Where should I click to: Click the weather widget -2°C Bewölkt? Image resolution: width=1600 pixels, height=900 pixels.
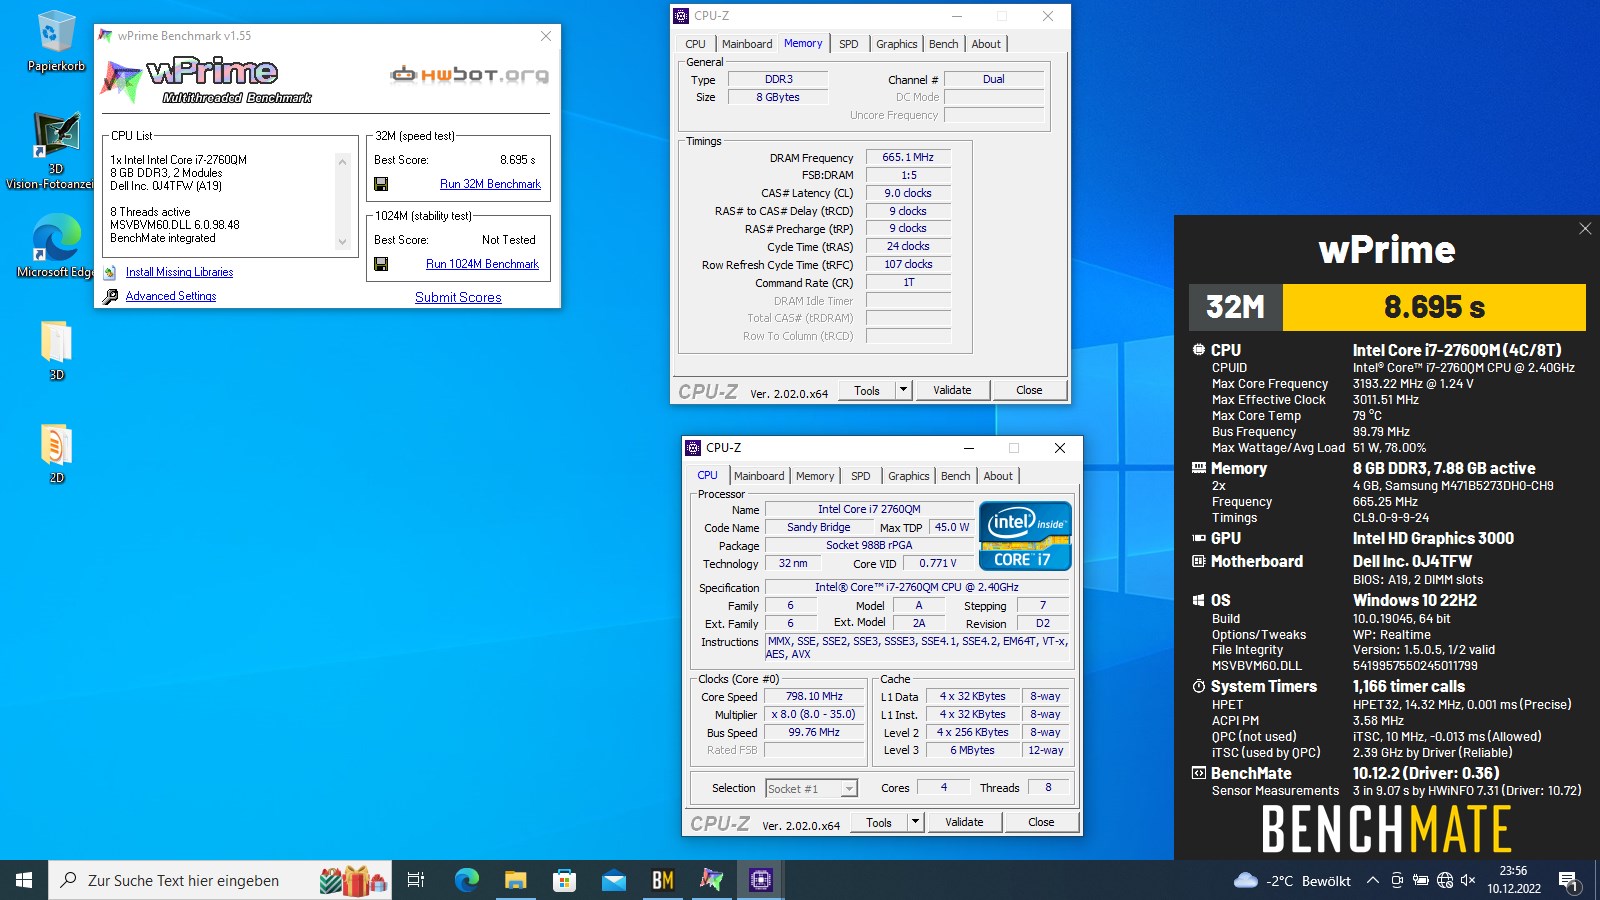click(x=1292, y=880)
